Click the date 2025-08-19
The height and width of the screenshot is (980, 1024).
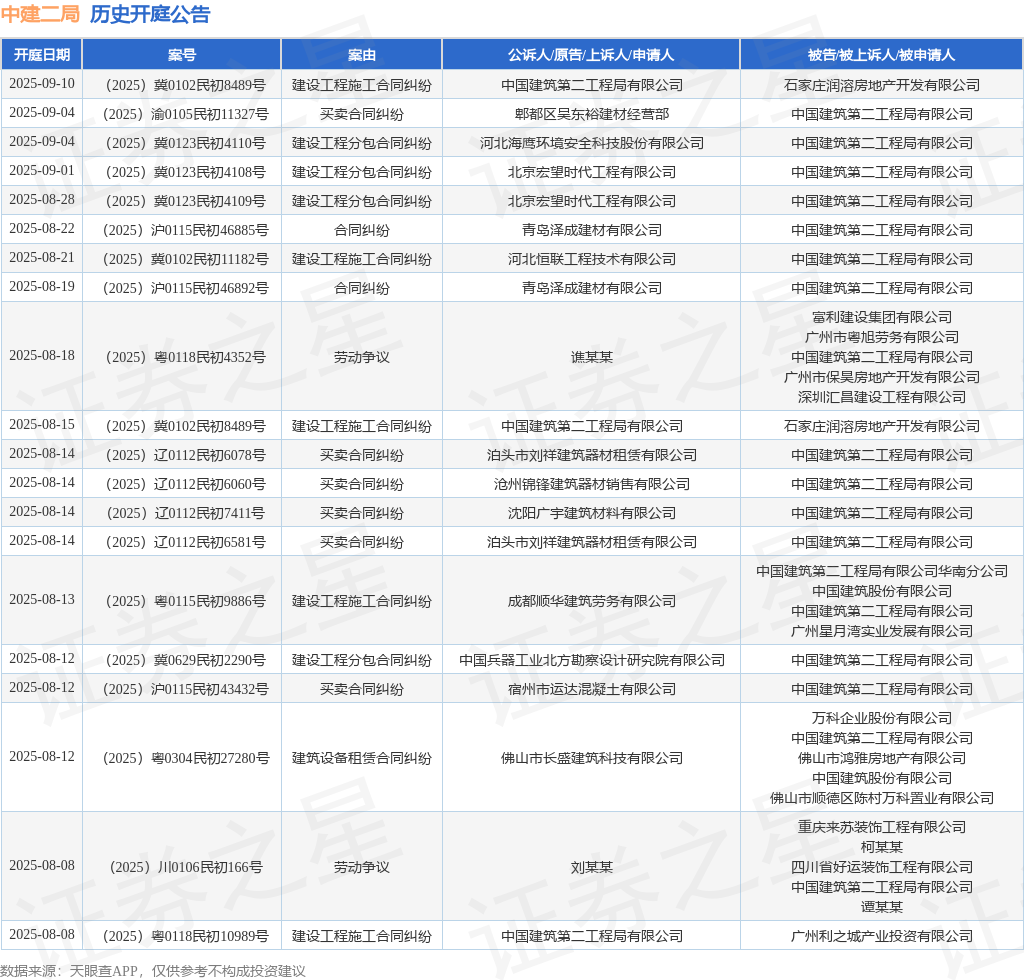point(42,287)
